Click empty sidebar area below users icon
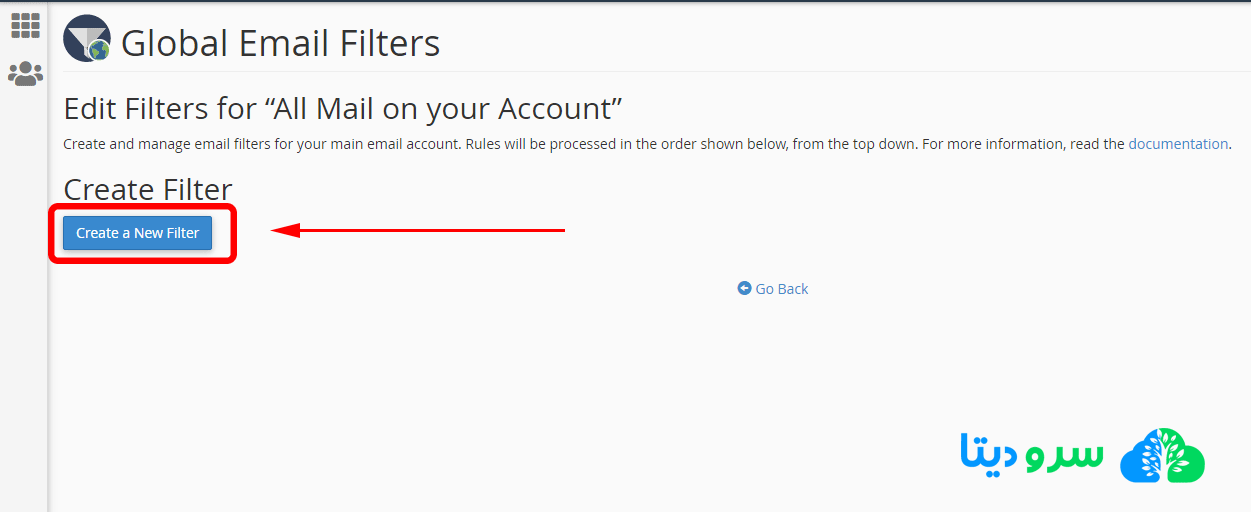The image size is (1251, 512). pos(25,300)
